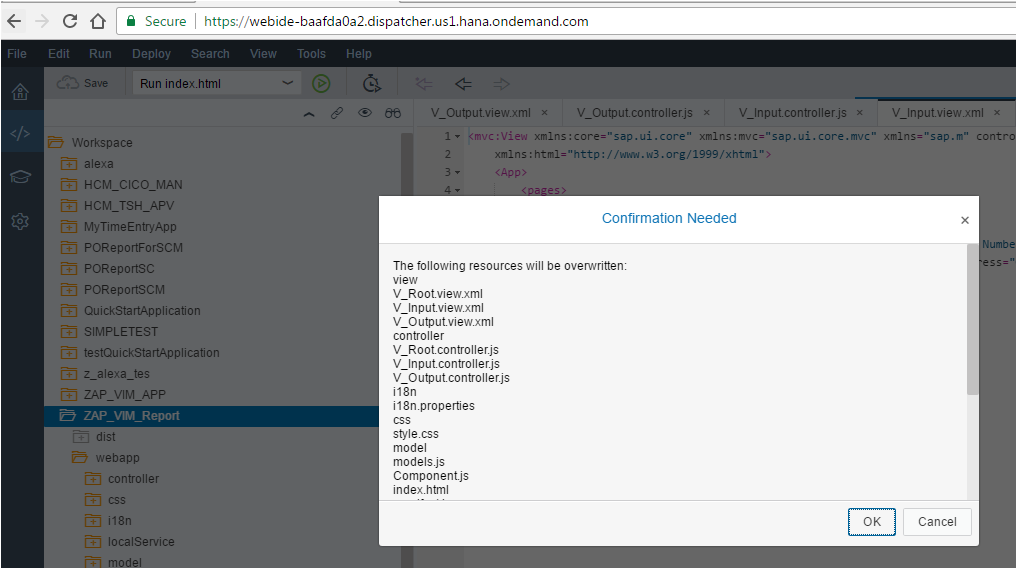Cancel the Confirmation Needed dialog
The image size is (1017, 569).
(x=937, y=522)
